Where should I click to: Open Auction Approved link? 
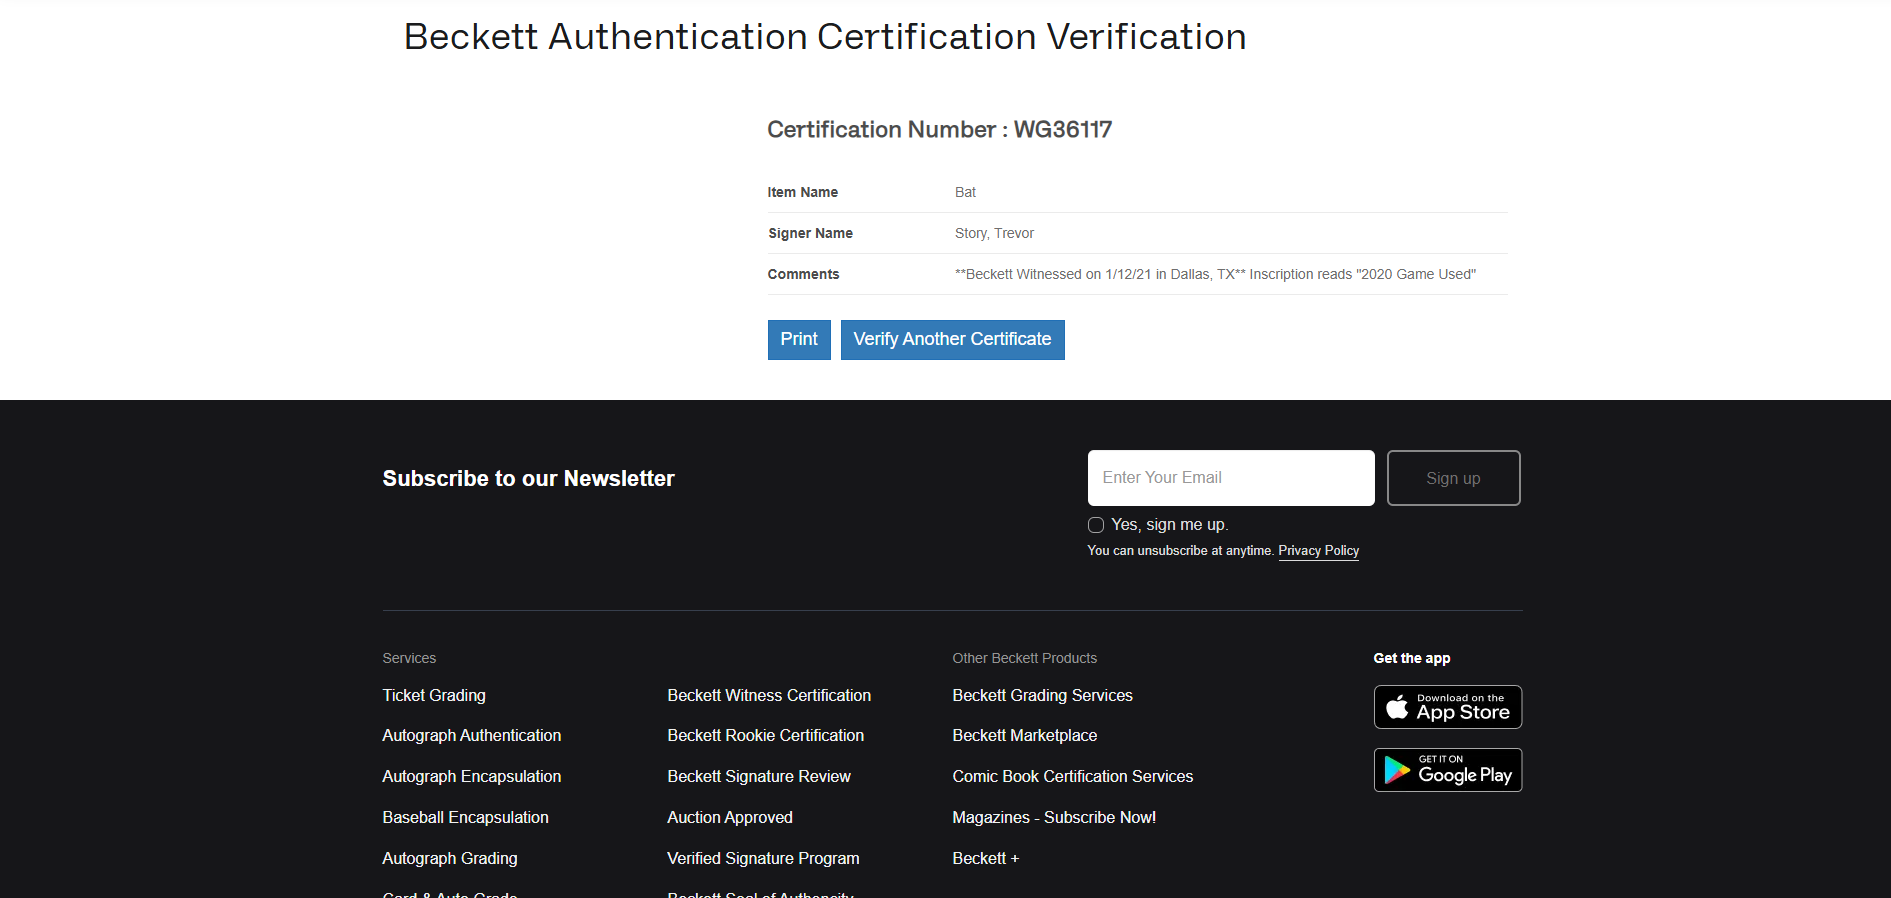point(730,817)
